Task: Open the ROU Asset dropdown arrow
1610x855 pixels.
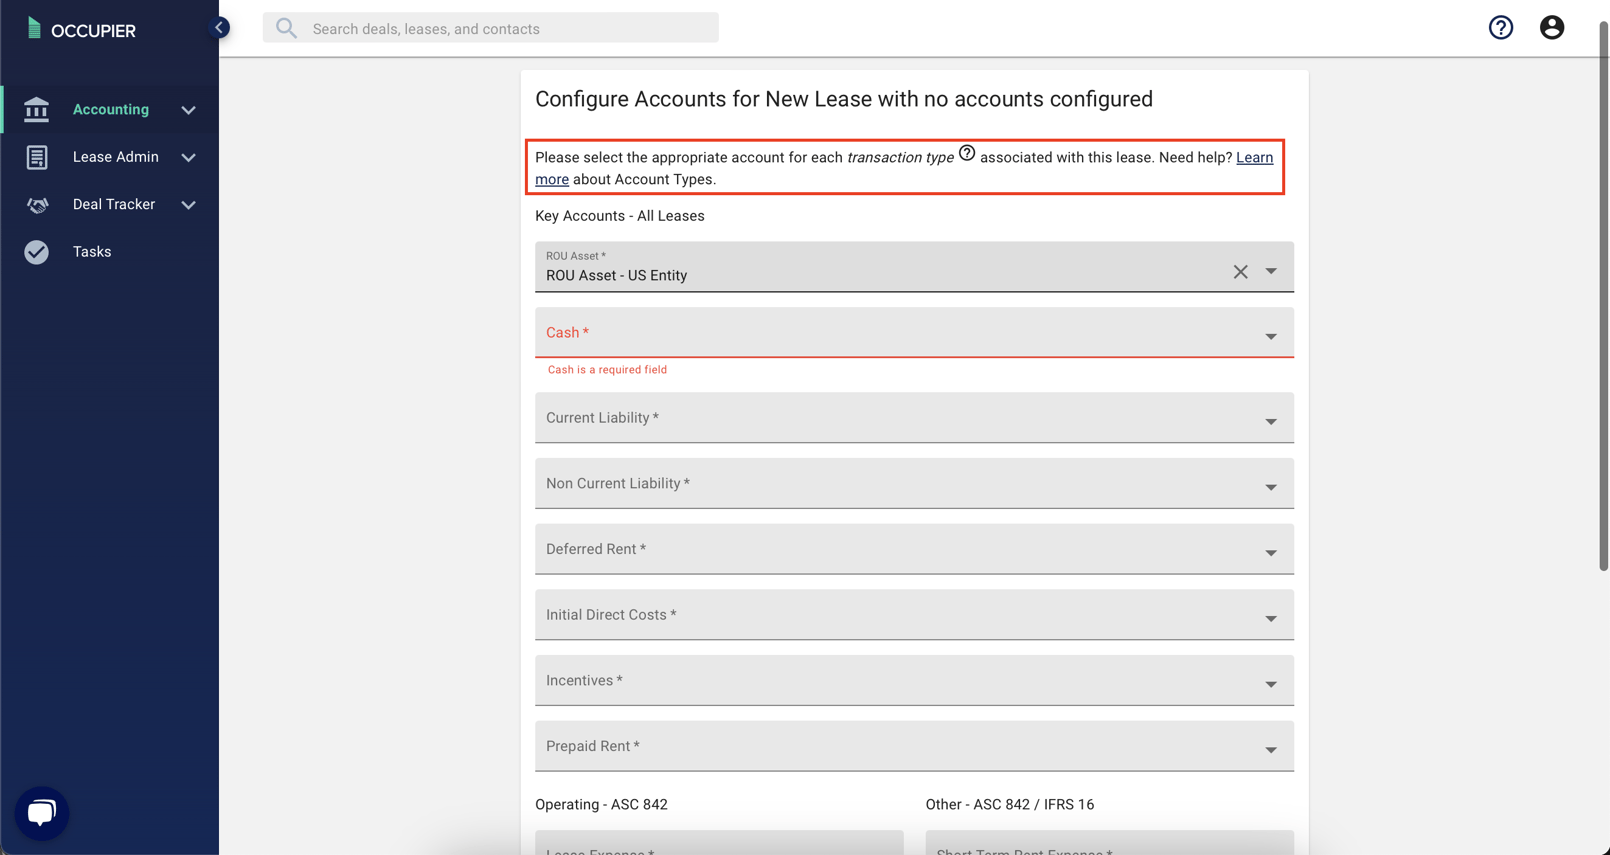Action: click(x=1271, y=271)
